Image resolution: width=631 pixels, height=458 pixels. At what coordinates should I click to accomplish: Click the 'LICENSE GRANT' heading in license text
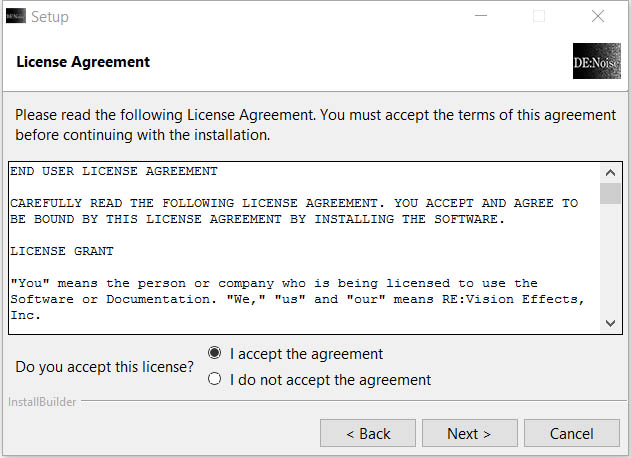pos(62,251)
